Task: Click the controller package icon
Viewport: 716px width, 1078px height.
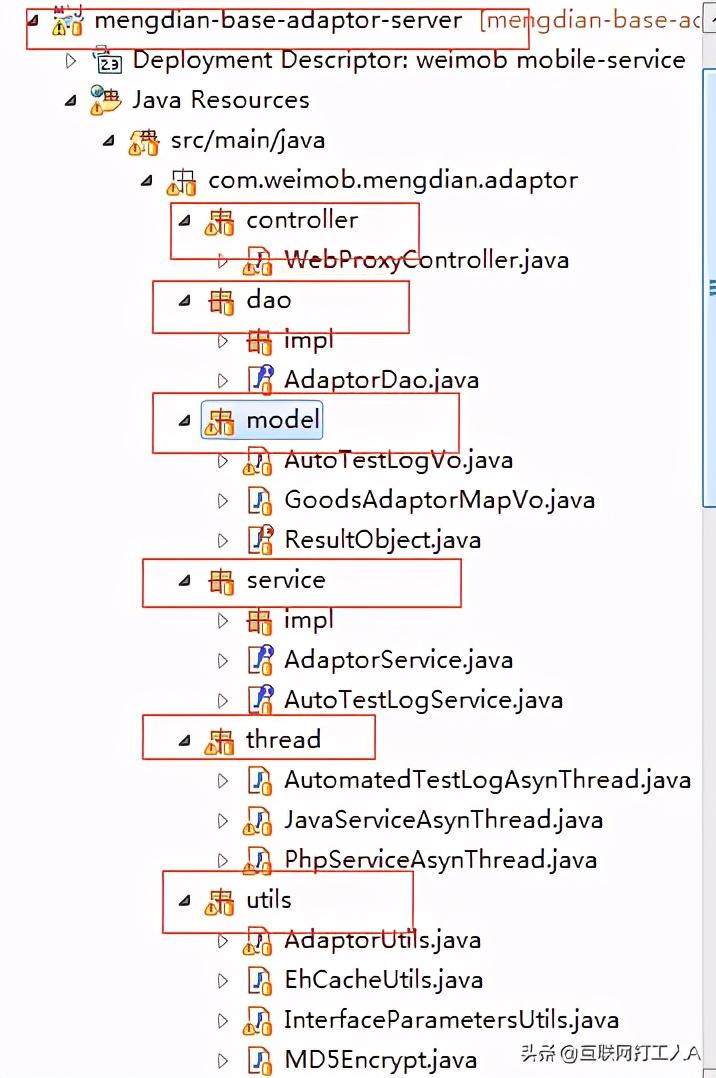Action: click(220, 221)
